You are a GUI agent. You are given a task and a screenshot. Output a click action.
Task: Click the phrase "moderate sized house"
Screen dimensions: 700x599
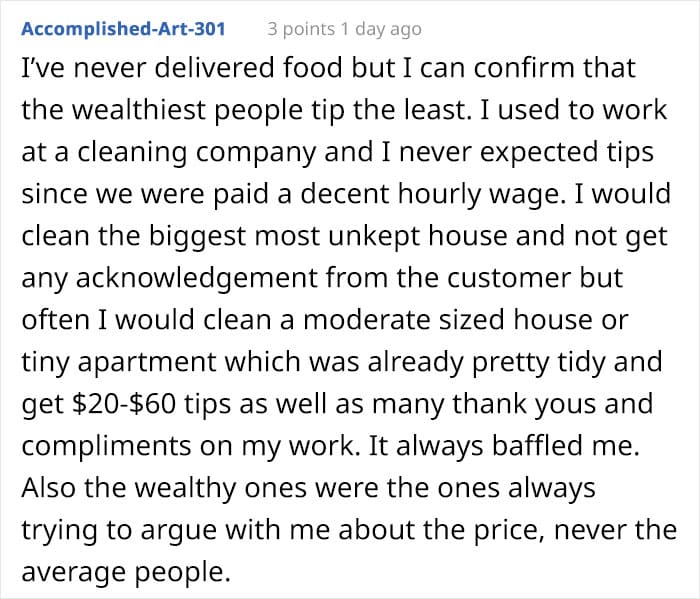(x=448, y=320)
